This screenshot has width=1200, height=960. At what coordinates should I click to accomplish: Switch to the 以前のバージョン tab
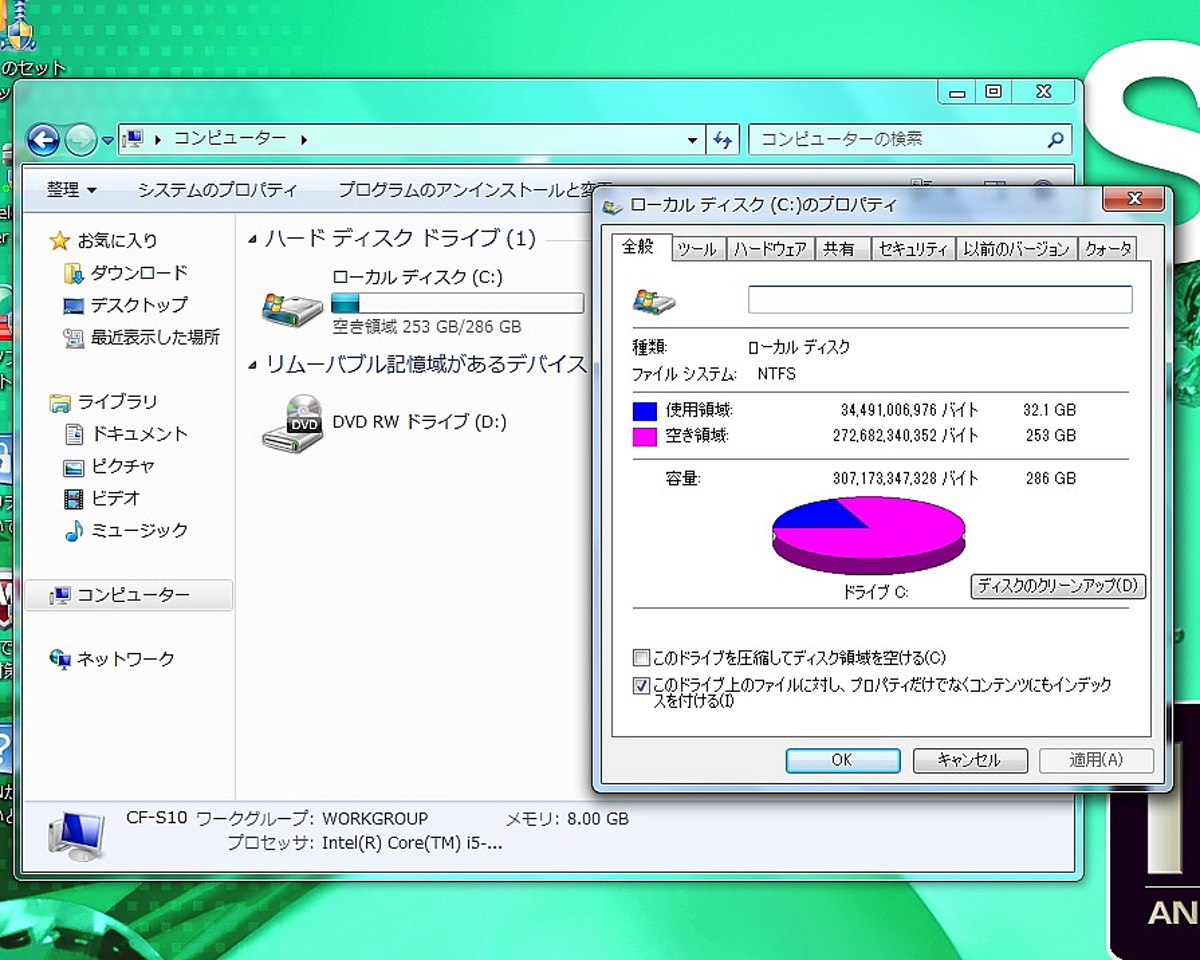(x=1017, y=250)
